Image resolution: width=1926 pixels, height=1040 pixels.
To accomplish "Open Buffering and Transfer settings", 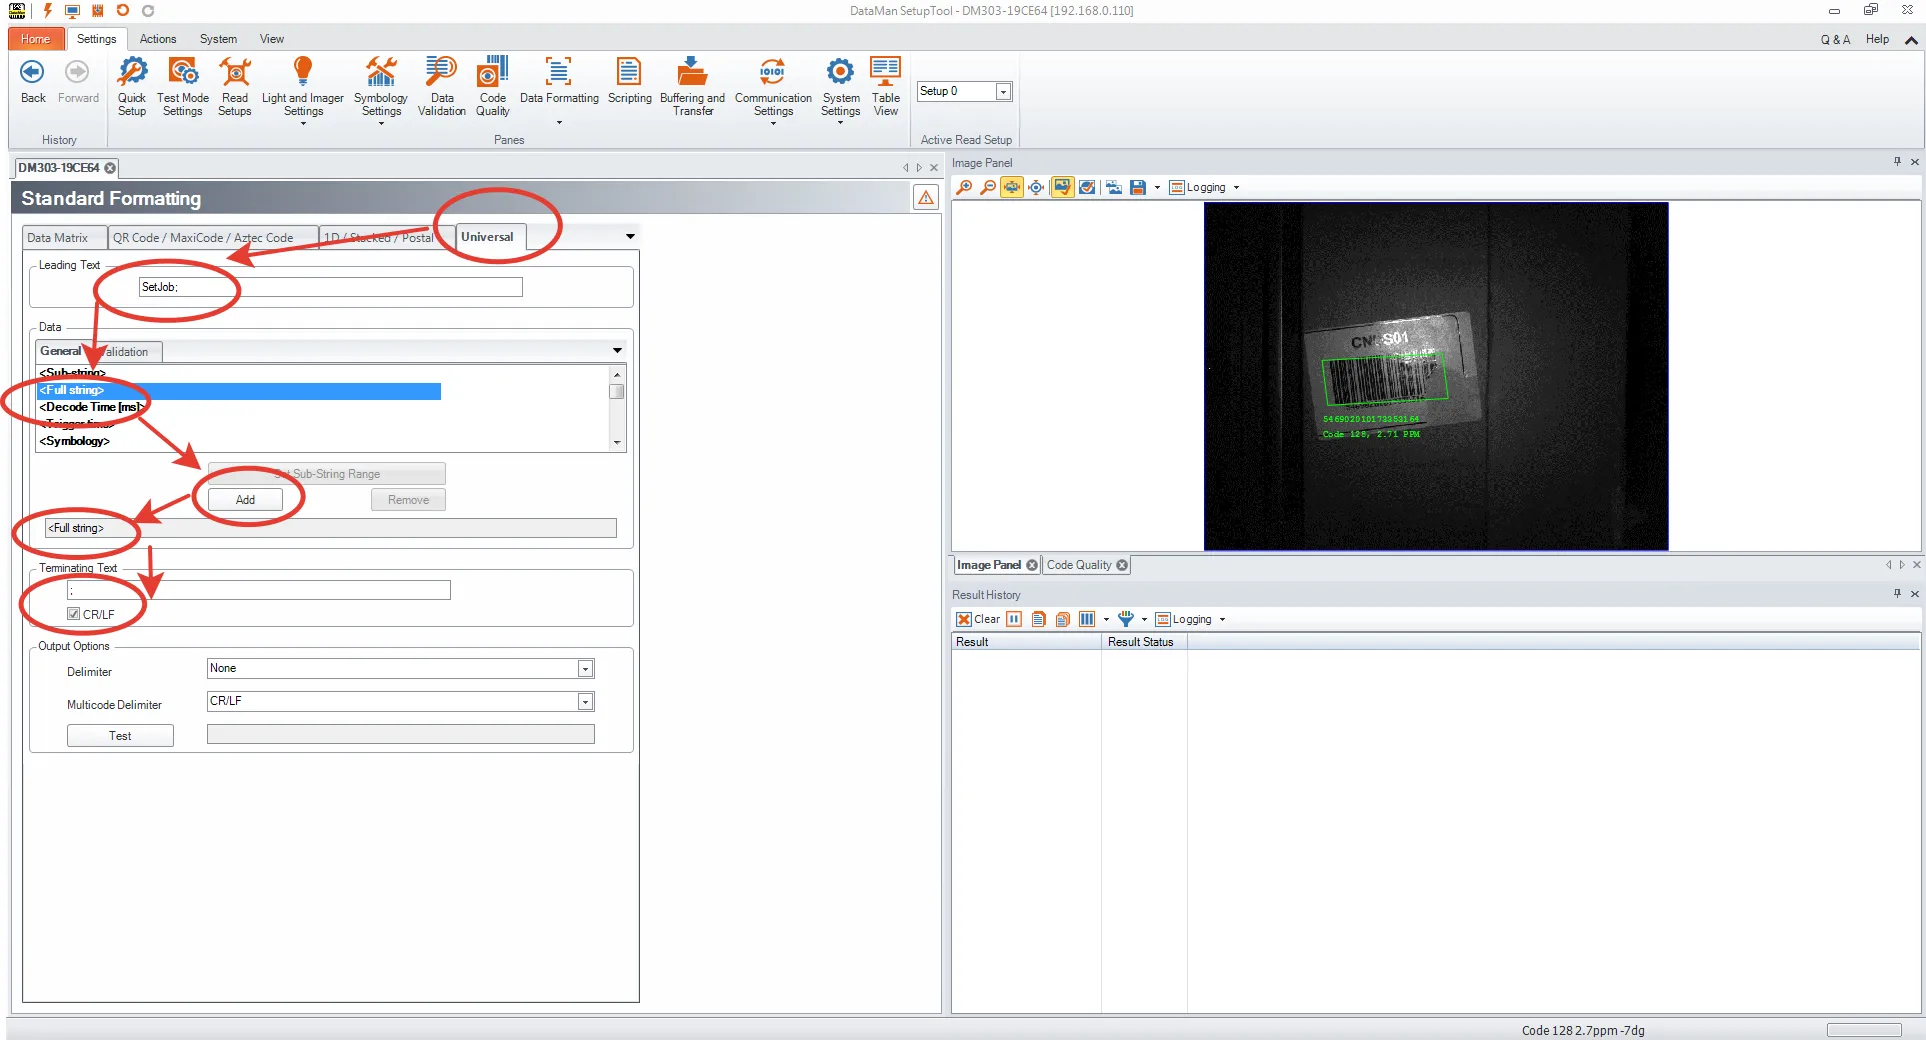I will 692,85.
